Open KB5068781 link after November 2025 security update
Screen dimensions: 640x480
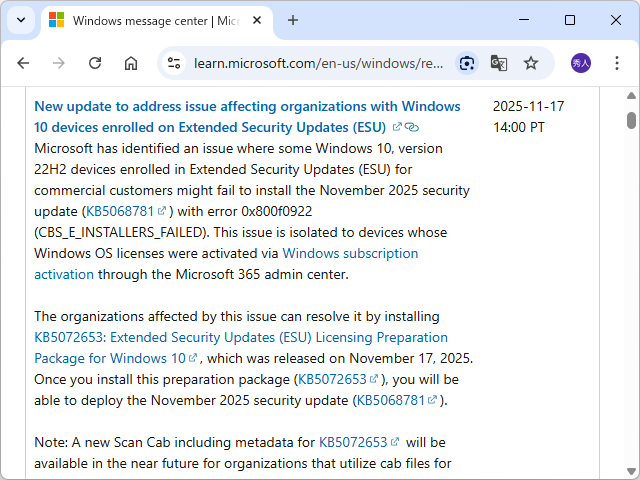point(391,400)
